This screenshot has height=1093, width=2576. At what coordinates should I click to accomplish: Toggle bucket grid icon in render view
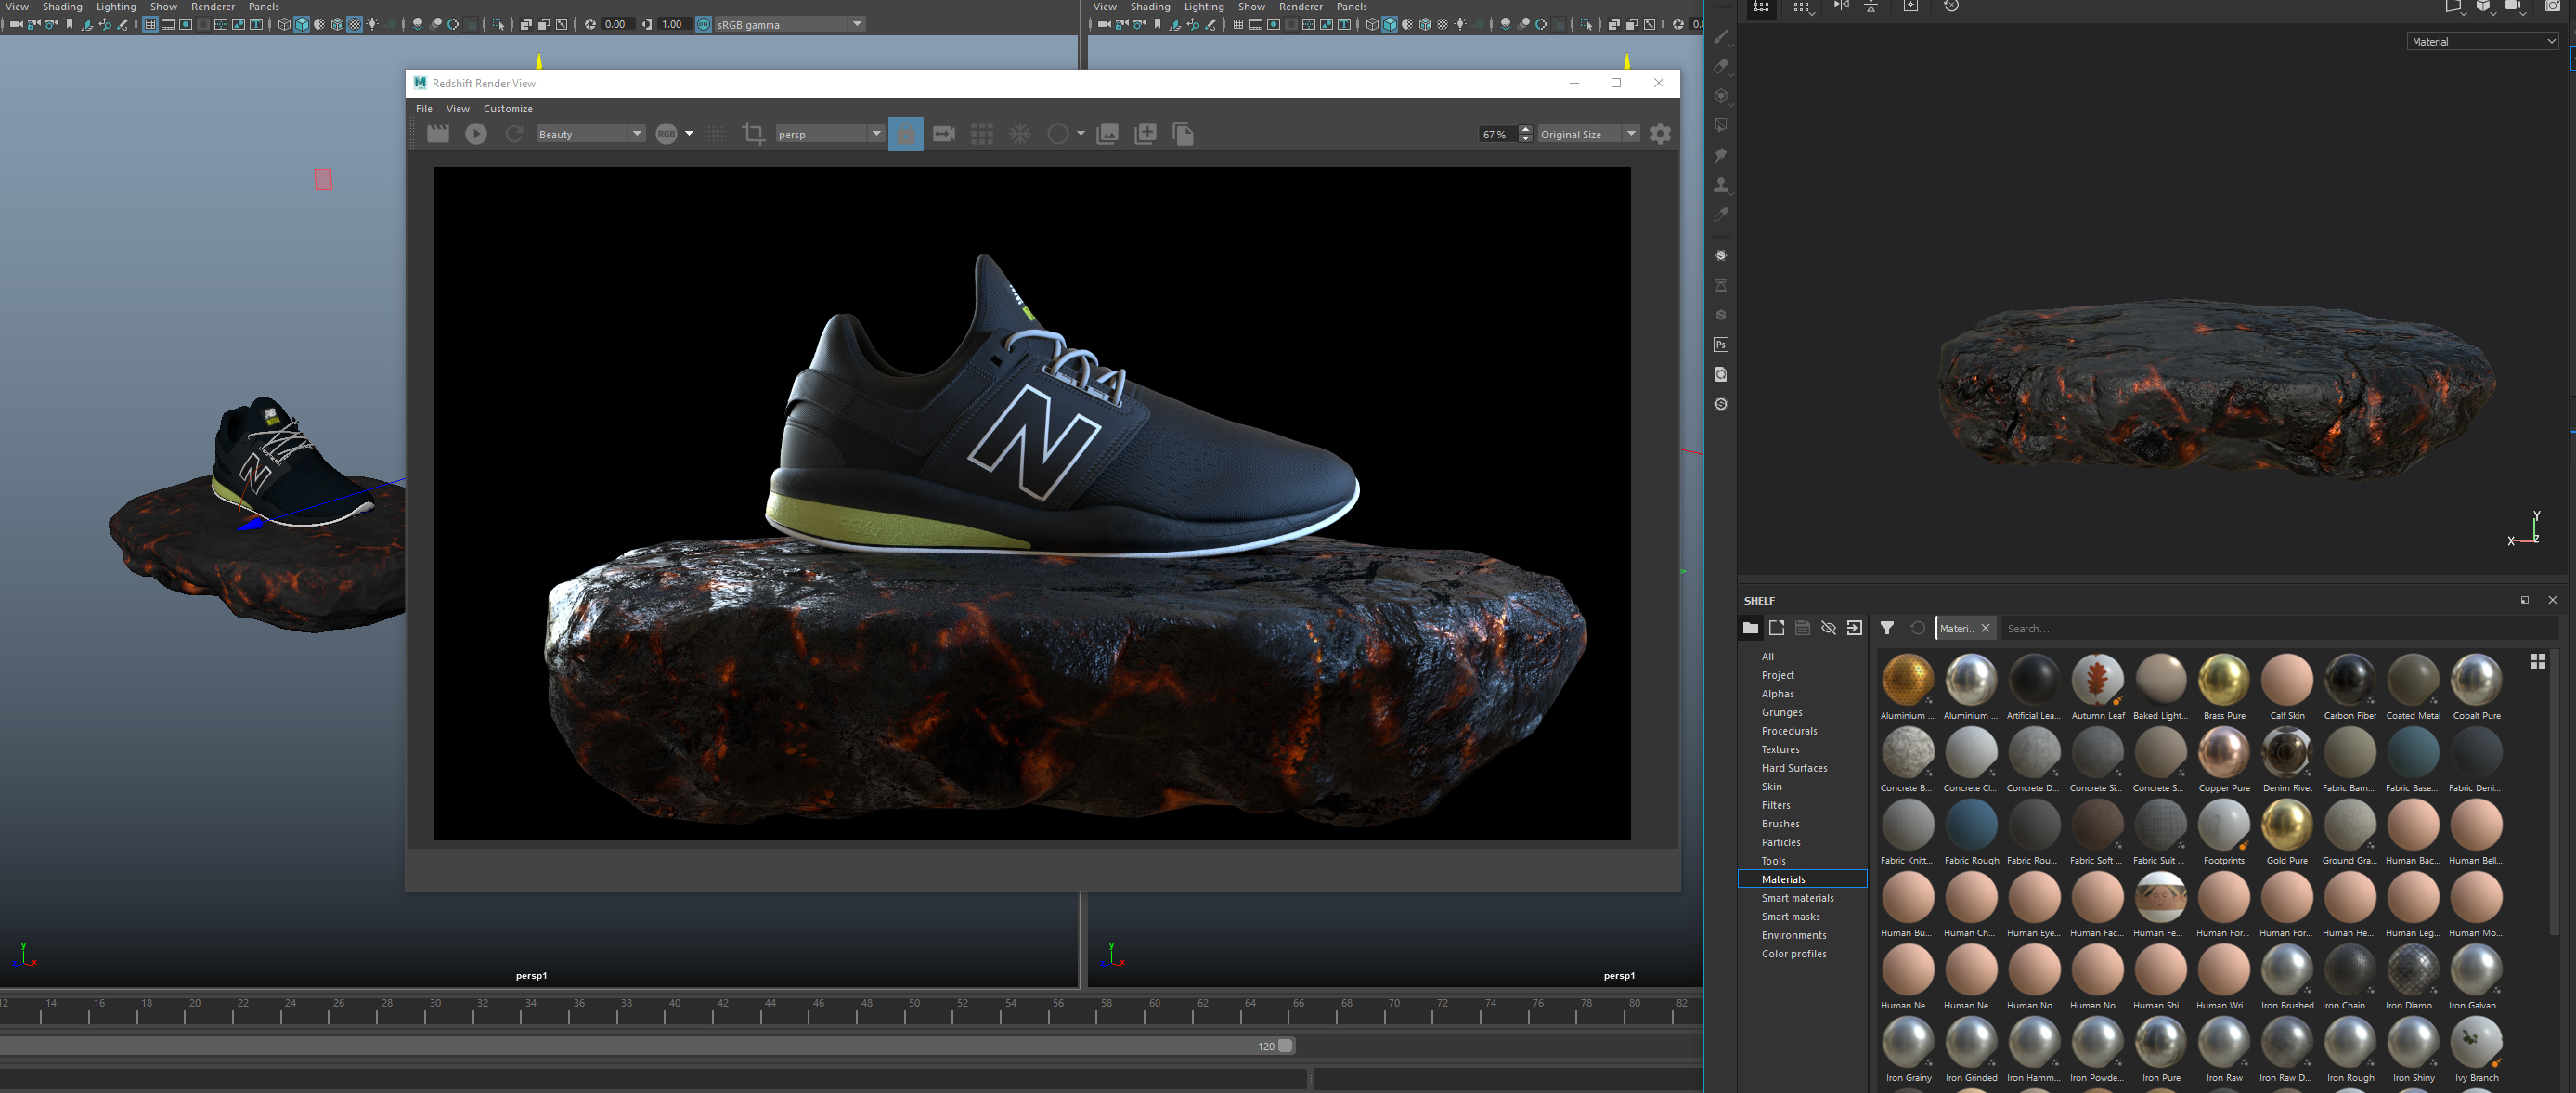pos(982,134)
